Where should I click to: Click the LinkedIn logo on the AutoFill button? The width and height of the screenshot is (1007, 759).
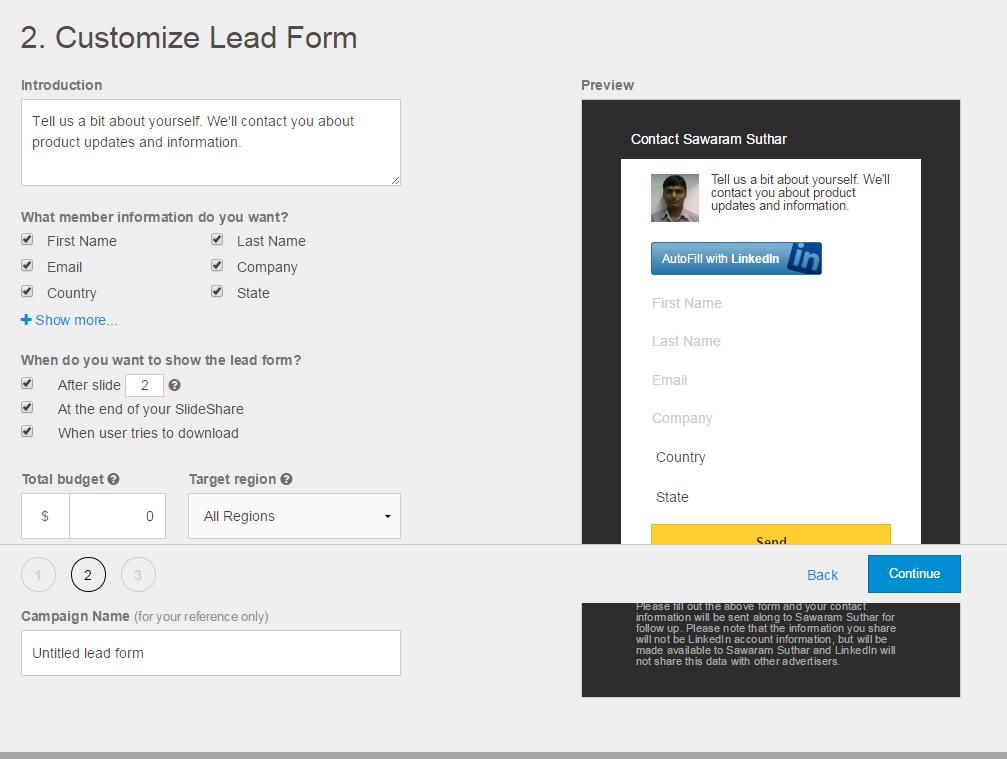click(x=805, y=258)
